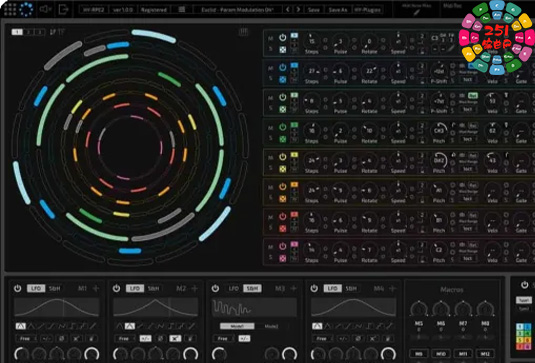Image resolution: width=535 pixels, height=363 pixels.
Task: Open Free sync dropdown in M3
Action: pyautogui.click(x=224, y=339)
